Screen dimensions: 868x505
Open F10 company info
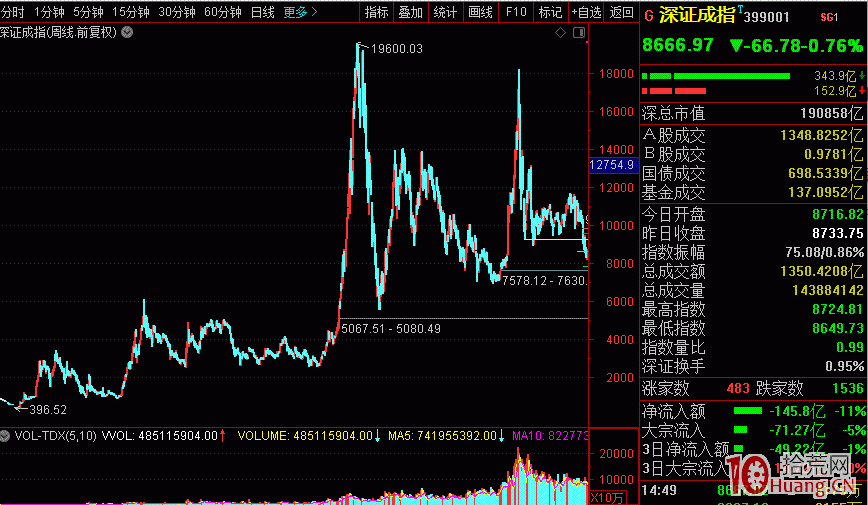point(516,12)
